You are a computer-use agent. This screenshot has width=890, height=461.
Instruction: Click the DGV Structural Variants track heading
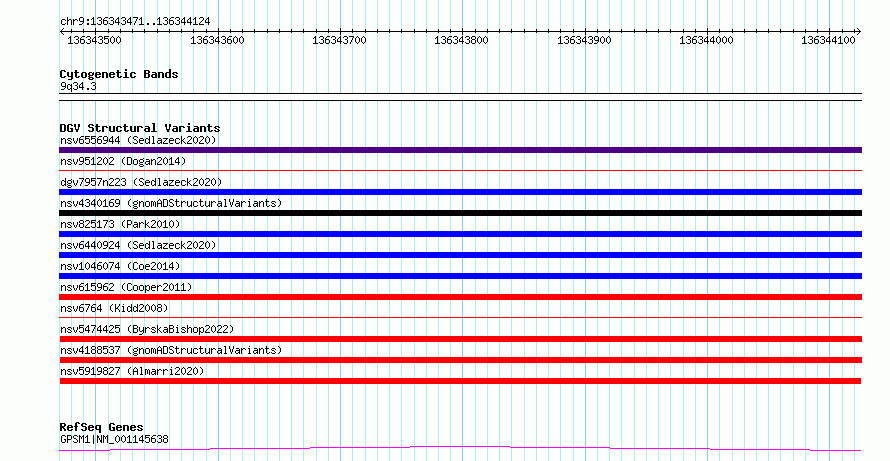[140, 128]
